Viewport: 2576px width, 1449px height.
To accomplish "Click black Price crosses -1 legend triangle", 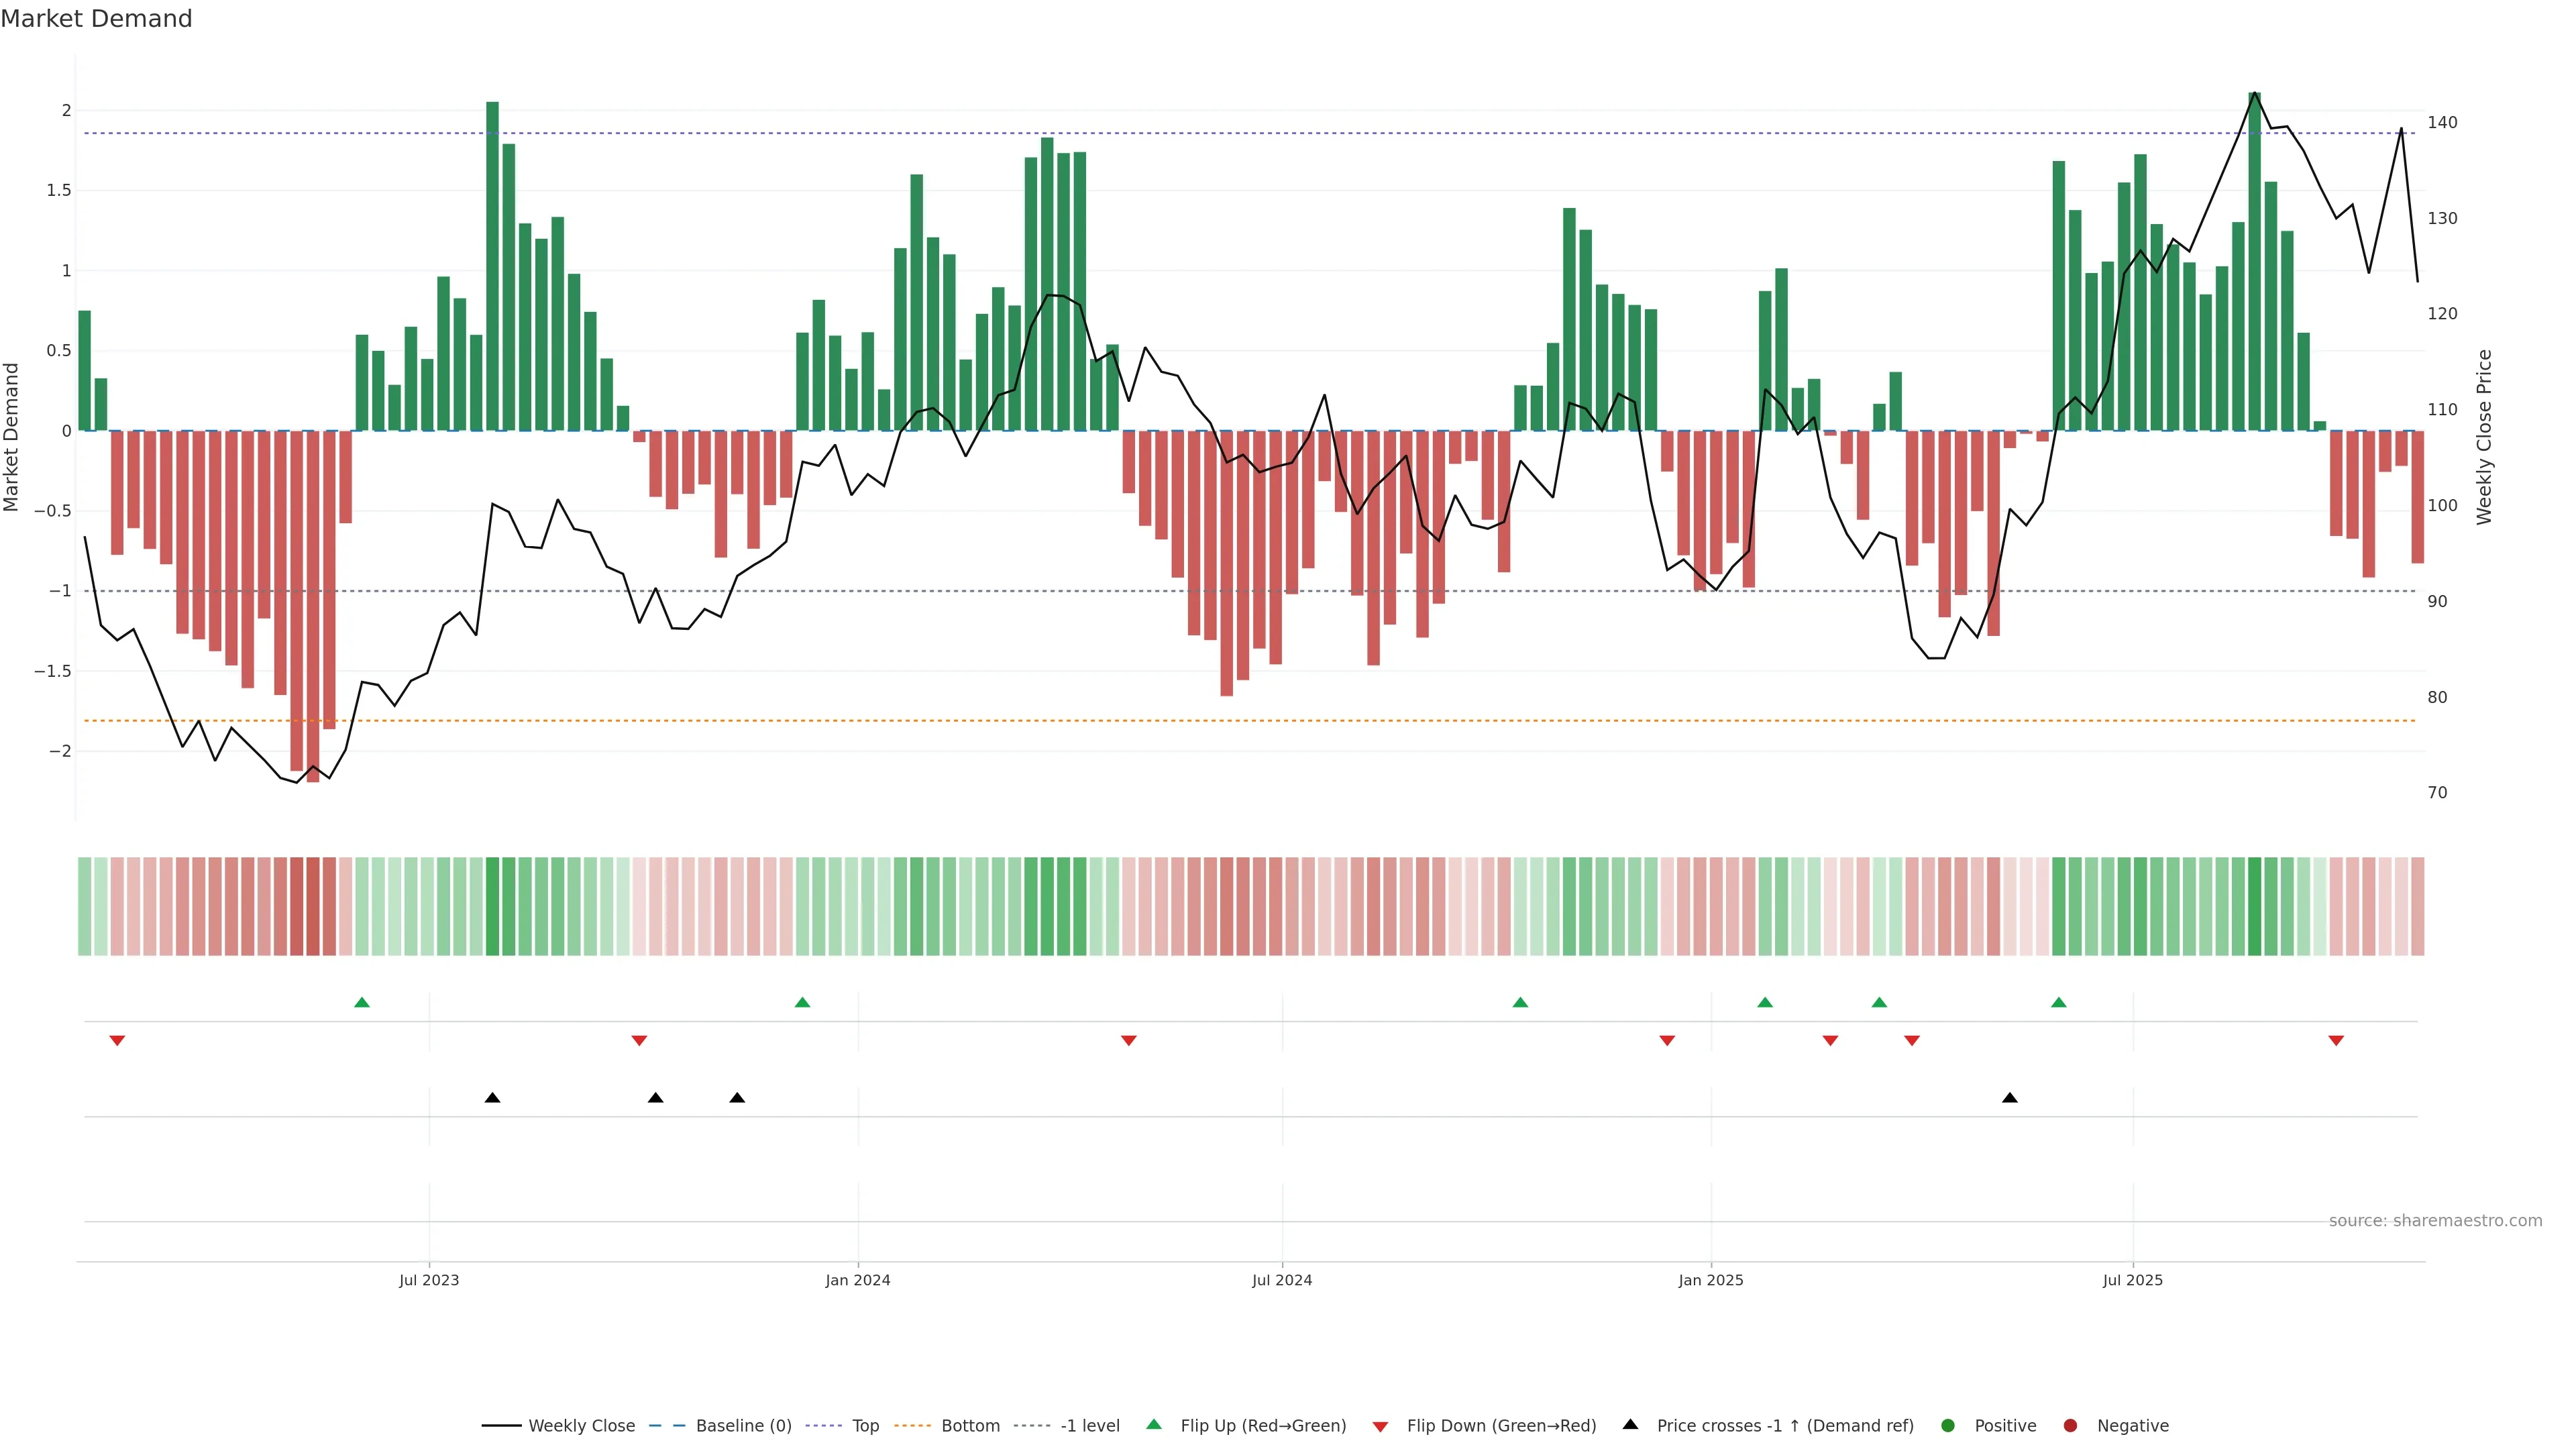I will pyautogui.click(x=1630, y=1424).
